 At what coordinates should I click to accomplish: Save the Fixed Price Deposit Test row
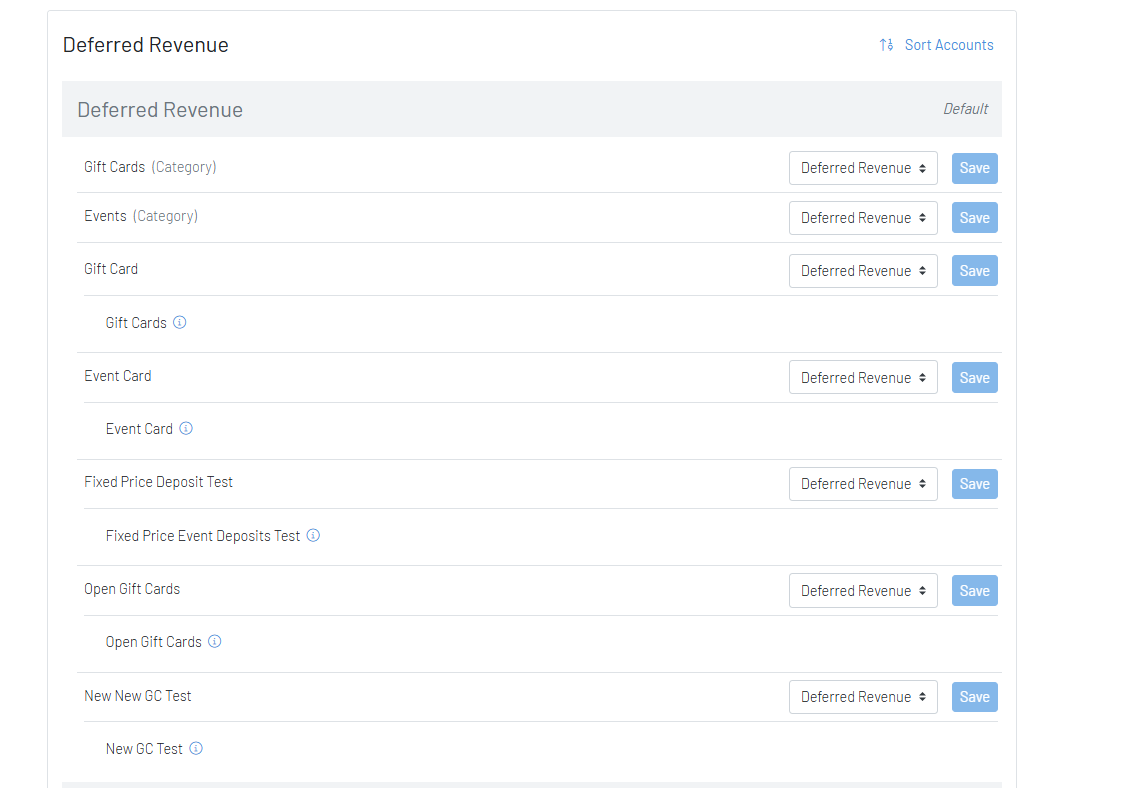pos(974,484)
